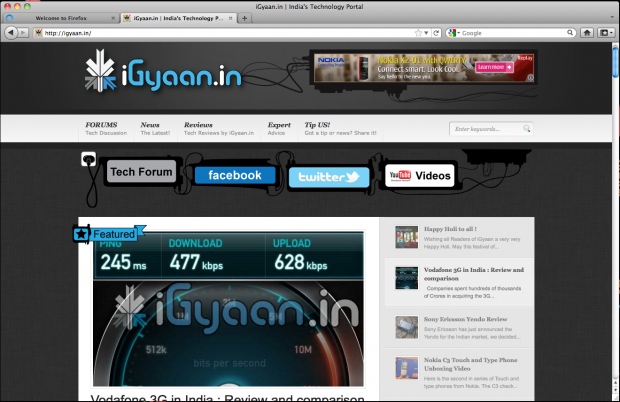Screen dimensions: 620x402
Task: Click the twitter button
Action: pos(329,177)
